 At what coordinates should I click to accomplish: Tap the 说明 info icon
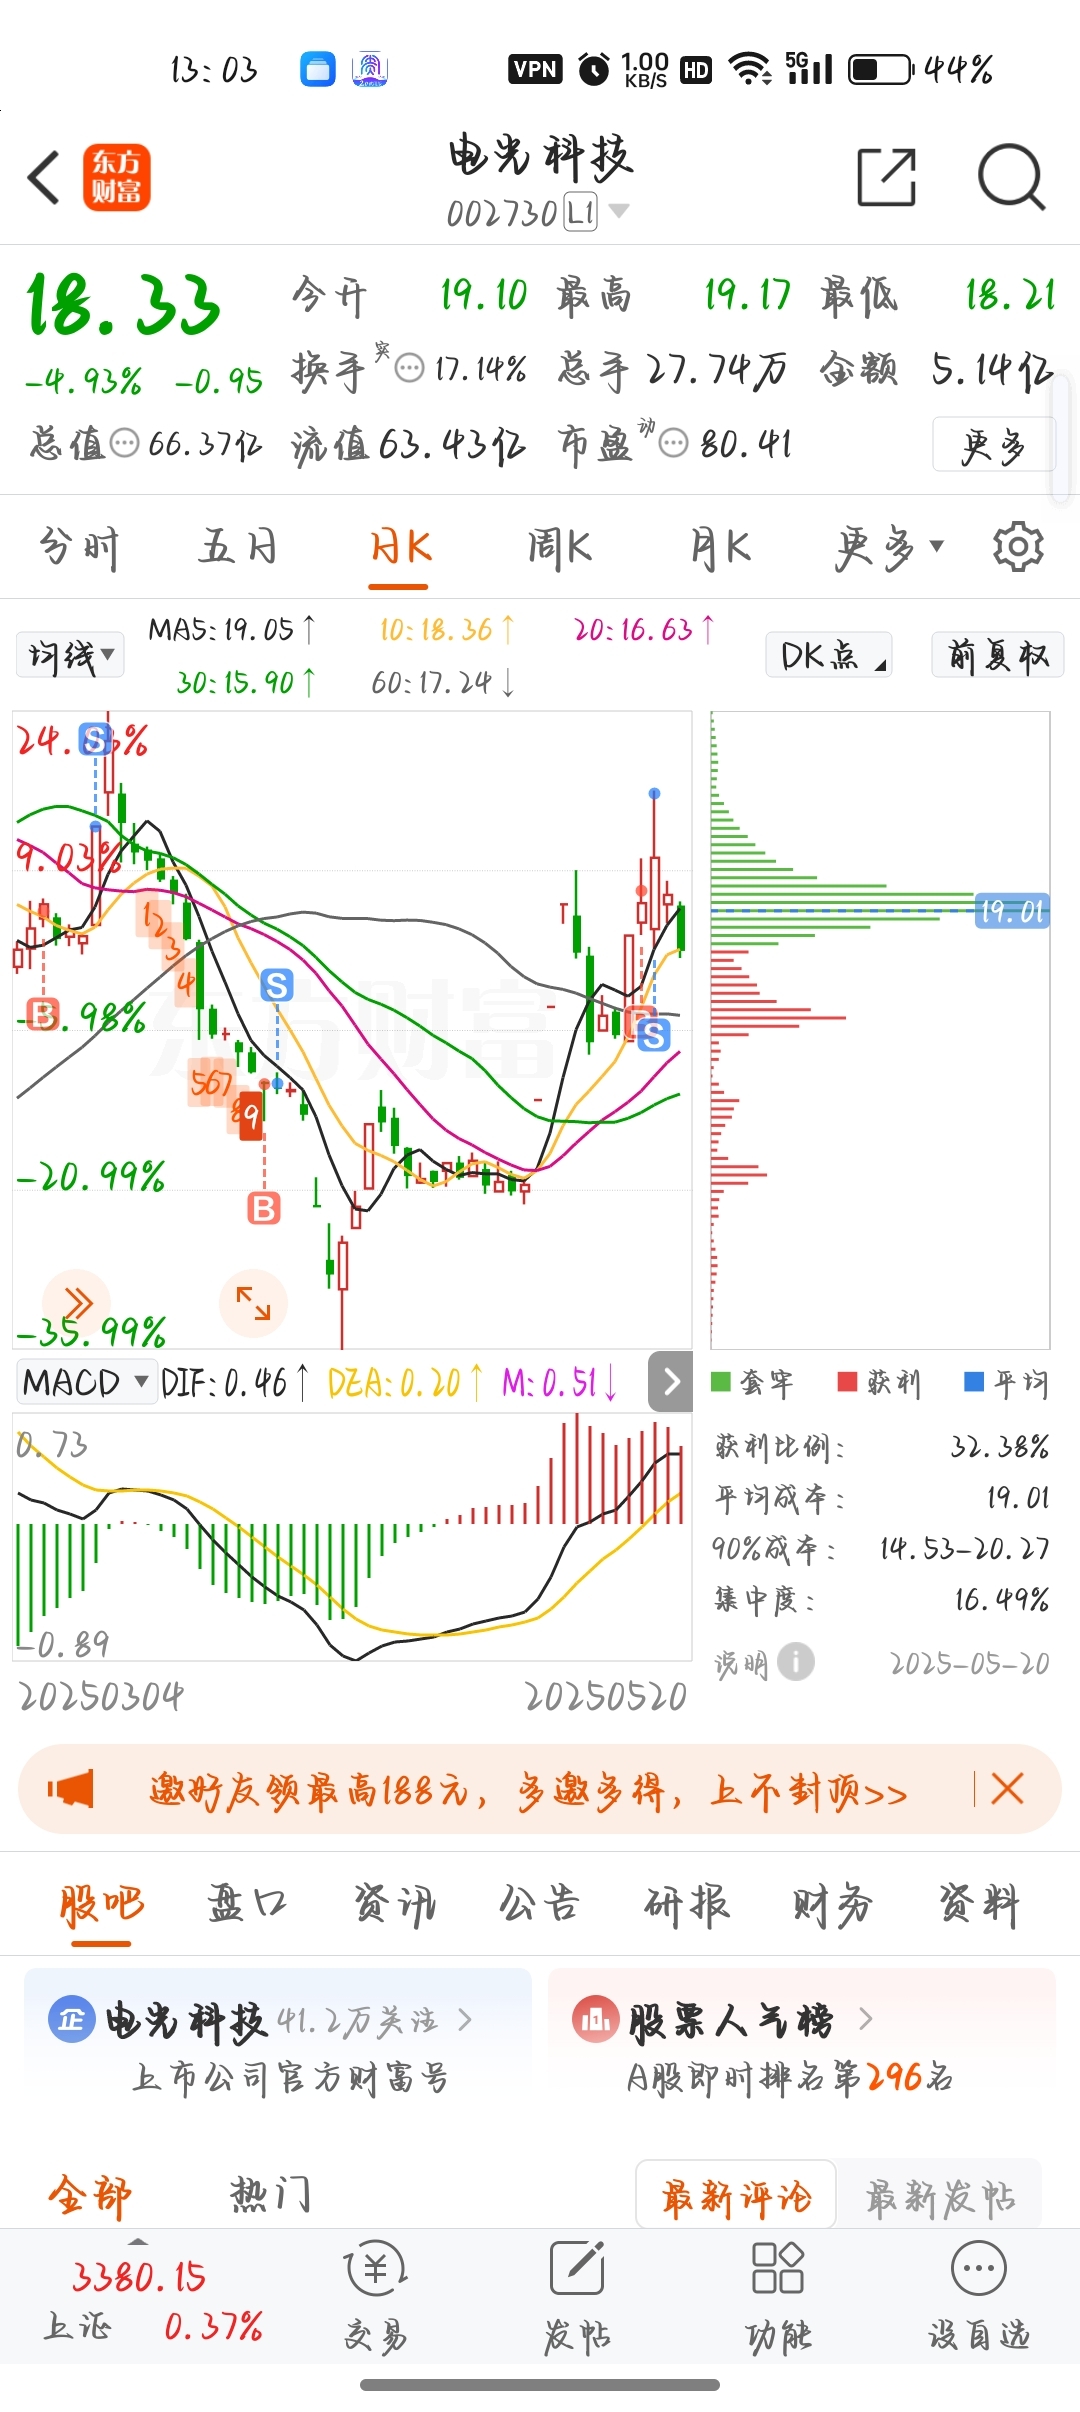pyautogui.click(x=796, y=1662)
